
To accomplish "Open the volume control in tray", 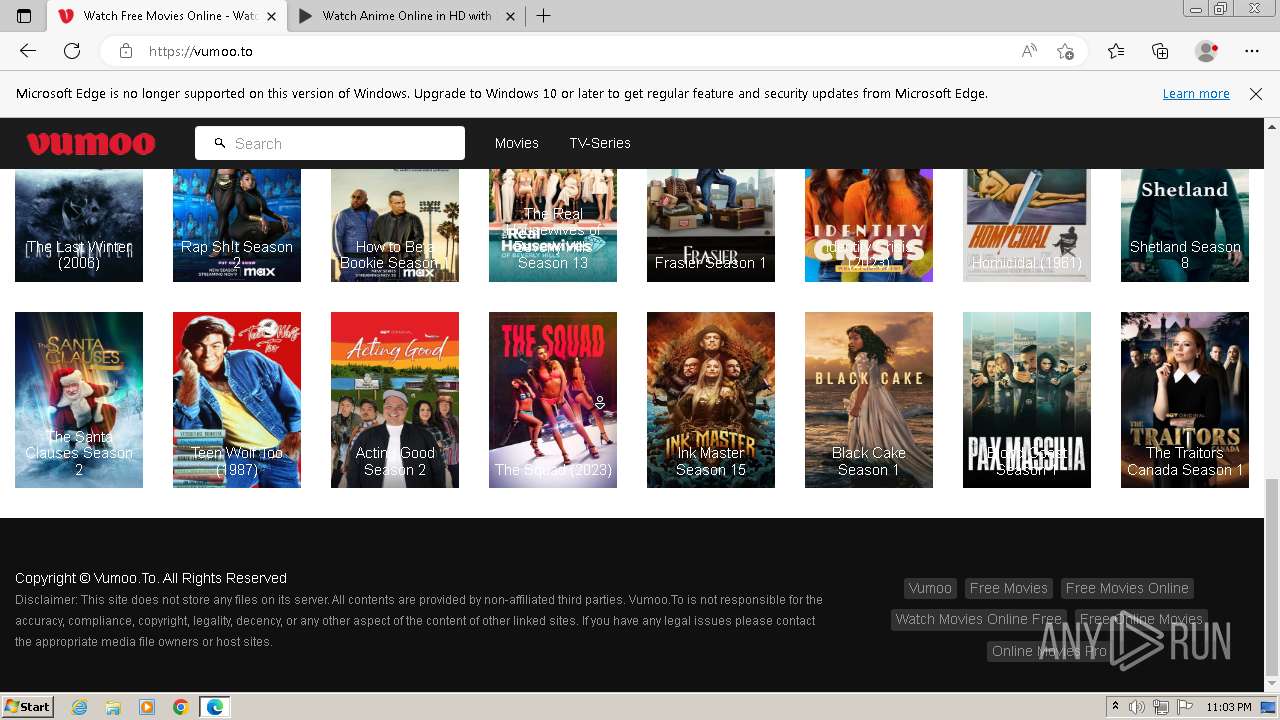I will (1137, 707).
